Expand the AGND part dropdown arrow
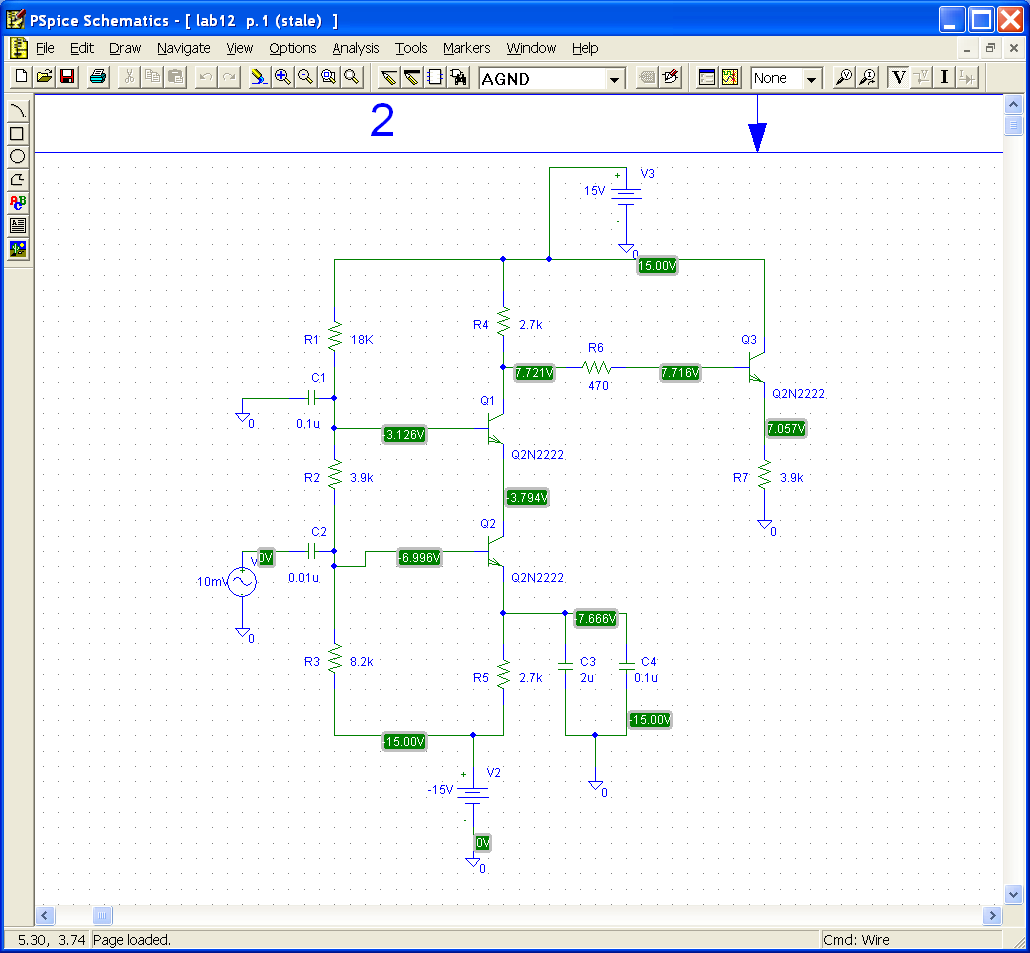The height and width of the screenshot is (953, 1030). pyautogui.click(x=614, y=79)
